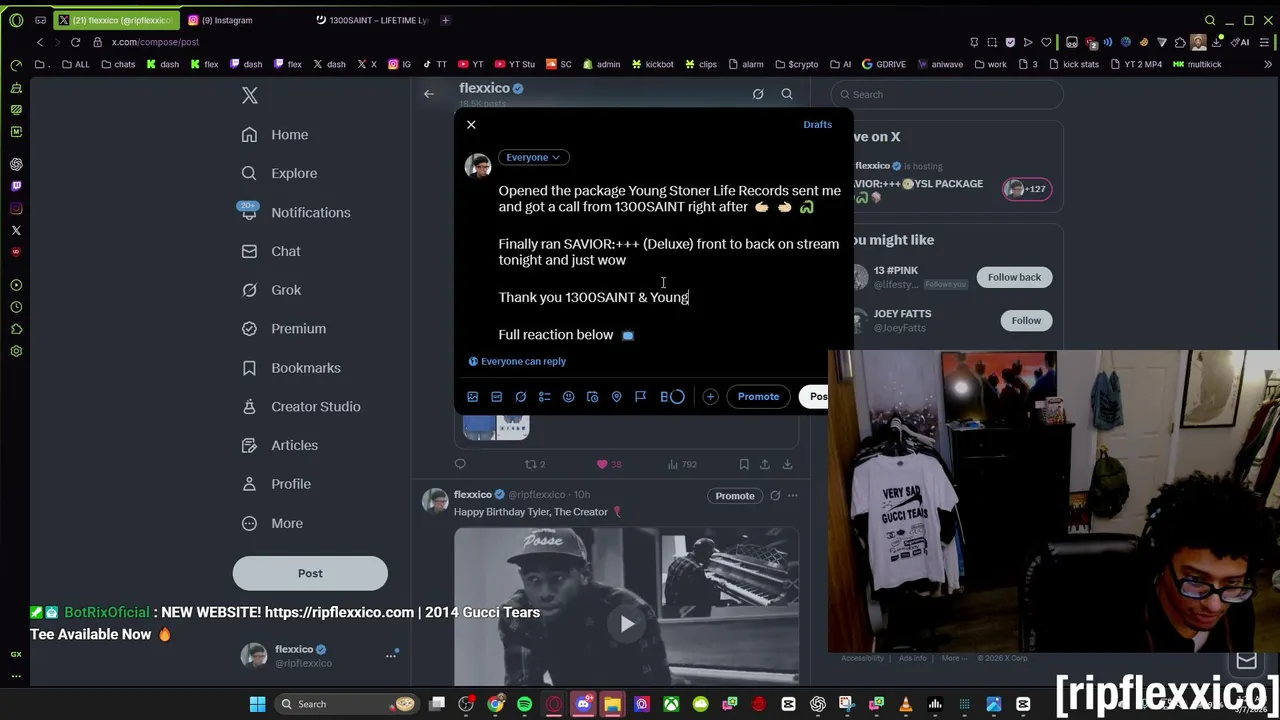Go to Profile in the X sidebar

pyautogui.click(x=276, y=484)
